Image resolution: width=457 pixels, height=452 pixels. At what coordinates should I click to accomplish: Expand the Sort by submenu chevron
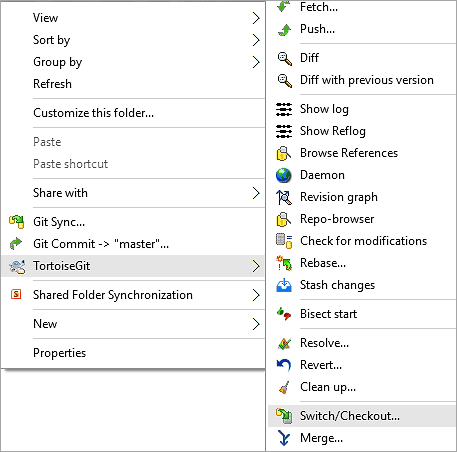(x=256, y=40)
